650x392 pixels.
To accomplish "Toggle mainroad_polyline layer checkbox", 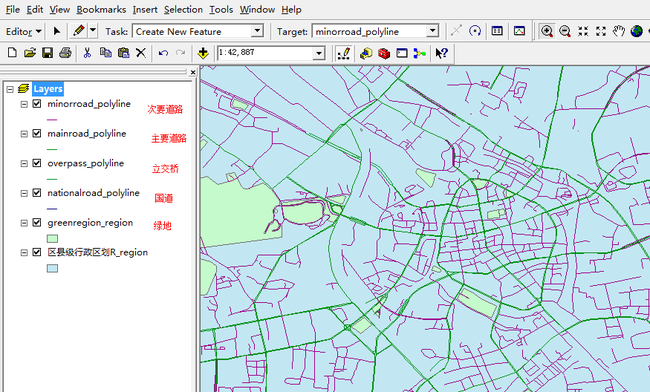I will click(37, 133).
